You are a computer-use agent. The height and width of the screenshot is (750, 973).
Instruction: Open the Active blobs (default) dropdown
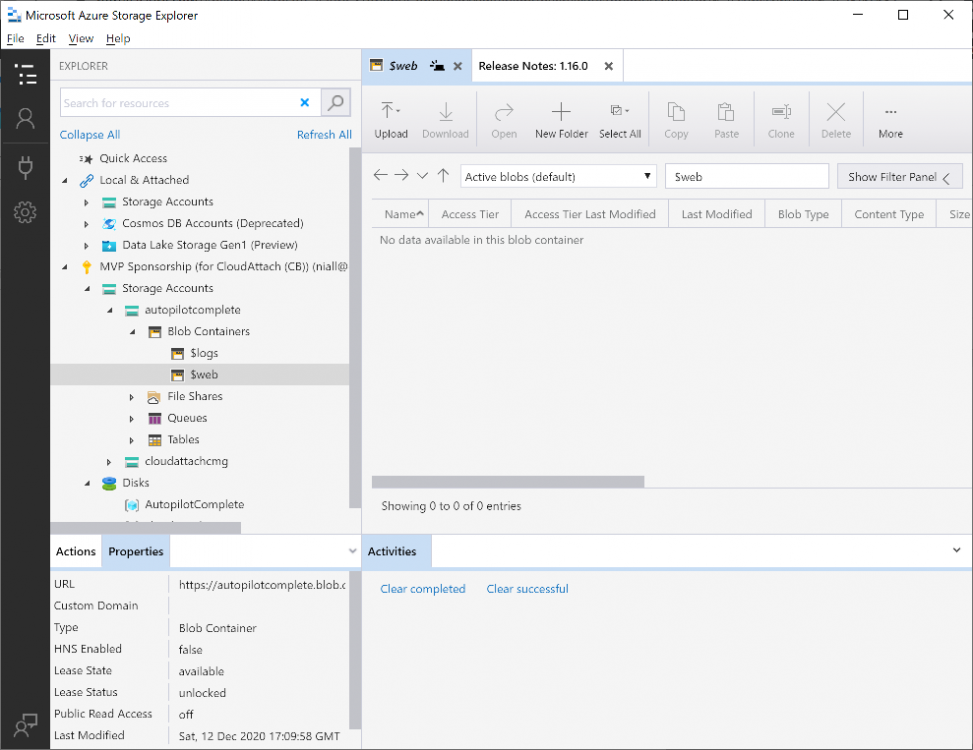(558, 176)
